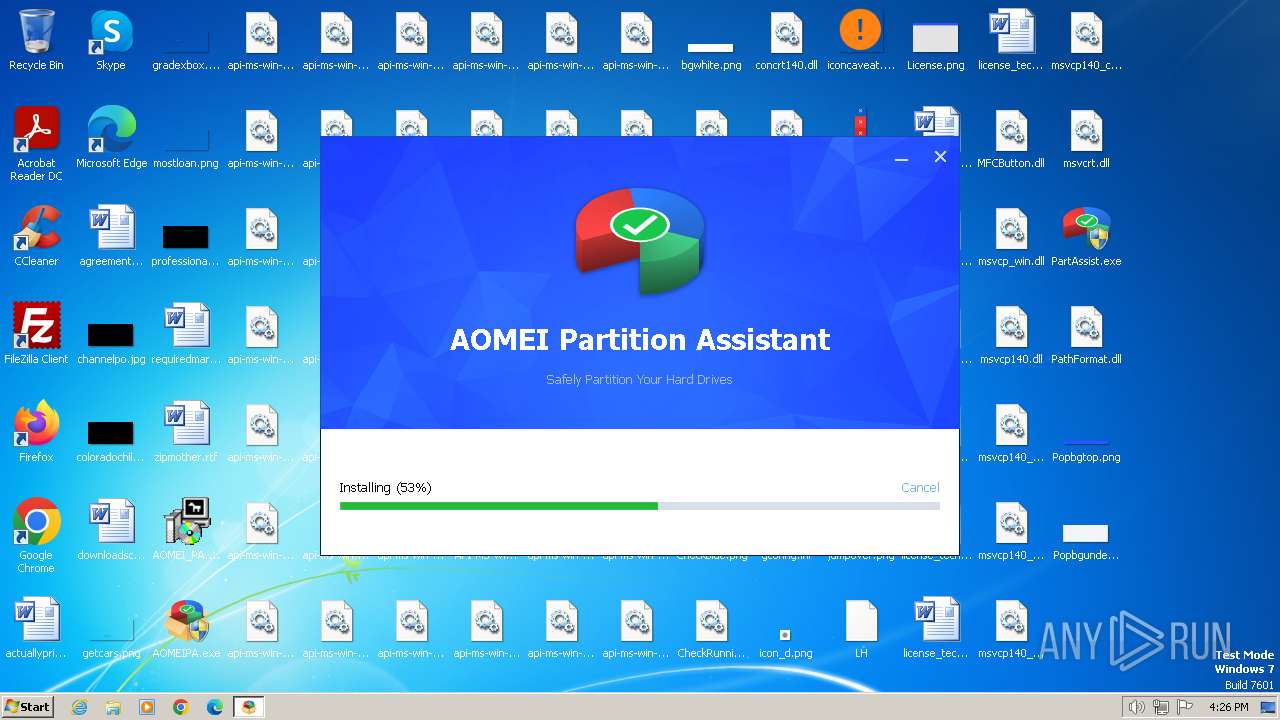The height and width of the screenshot is (720, 1280).
Task: Select the icon_d.png image thumbnail
Action: 786,640
